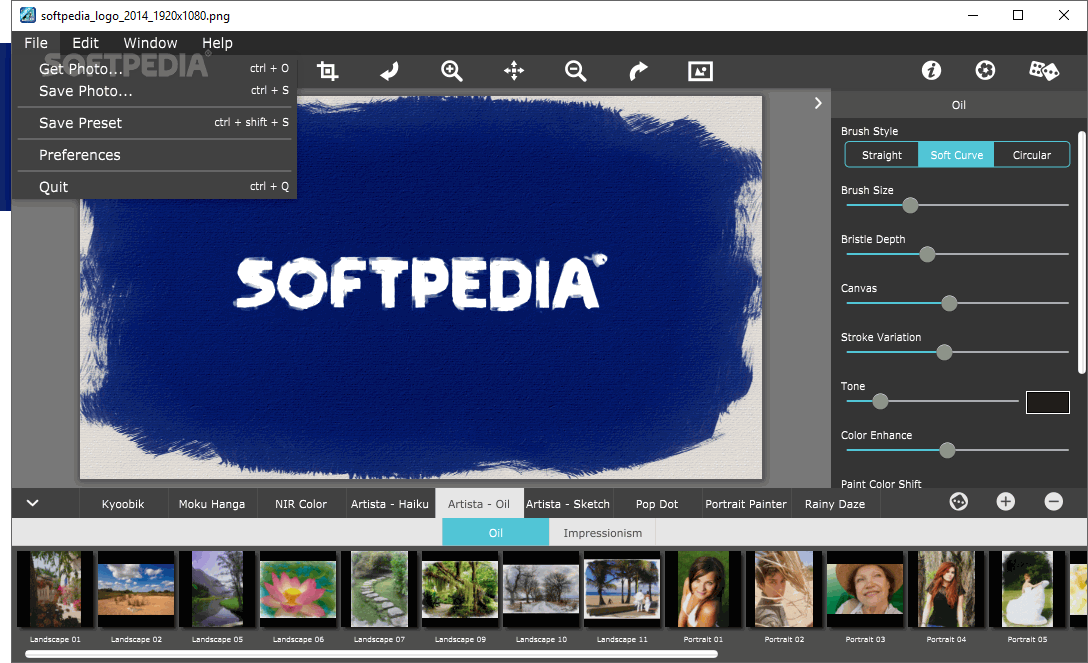Image resolution: width=1088 pixels, height=663 pixels.
Task: Apply the Landscape 02 preset thumbnail
Action: pyautogui.click(x=136, y=589)
